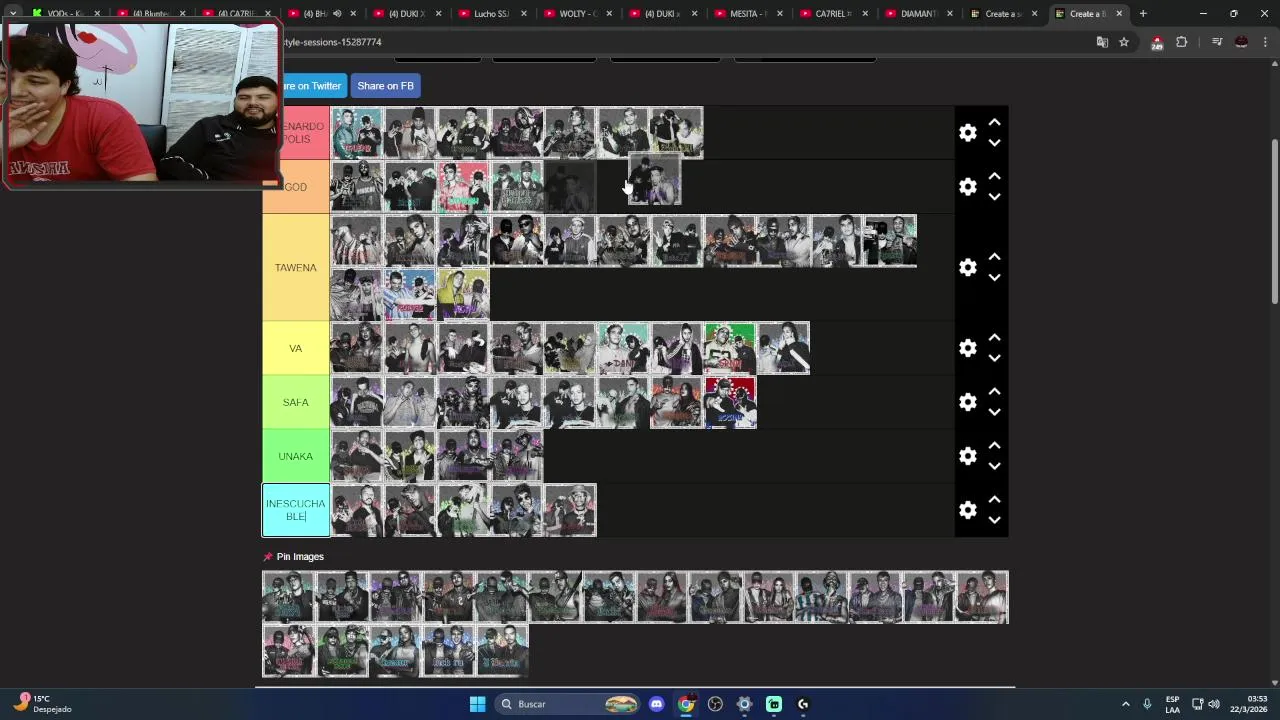Screen dimensions: 1280x720
Task: Open settings gear for VA tier row
Action: [x=968, y=348]
